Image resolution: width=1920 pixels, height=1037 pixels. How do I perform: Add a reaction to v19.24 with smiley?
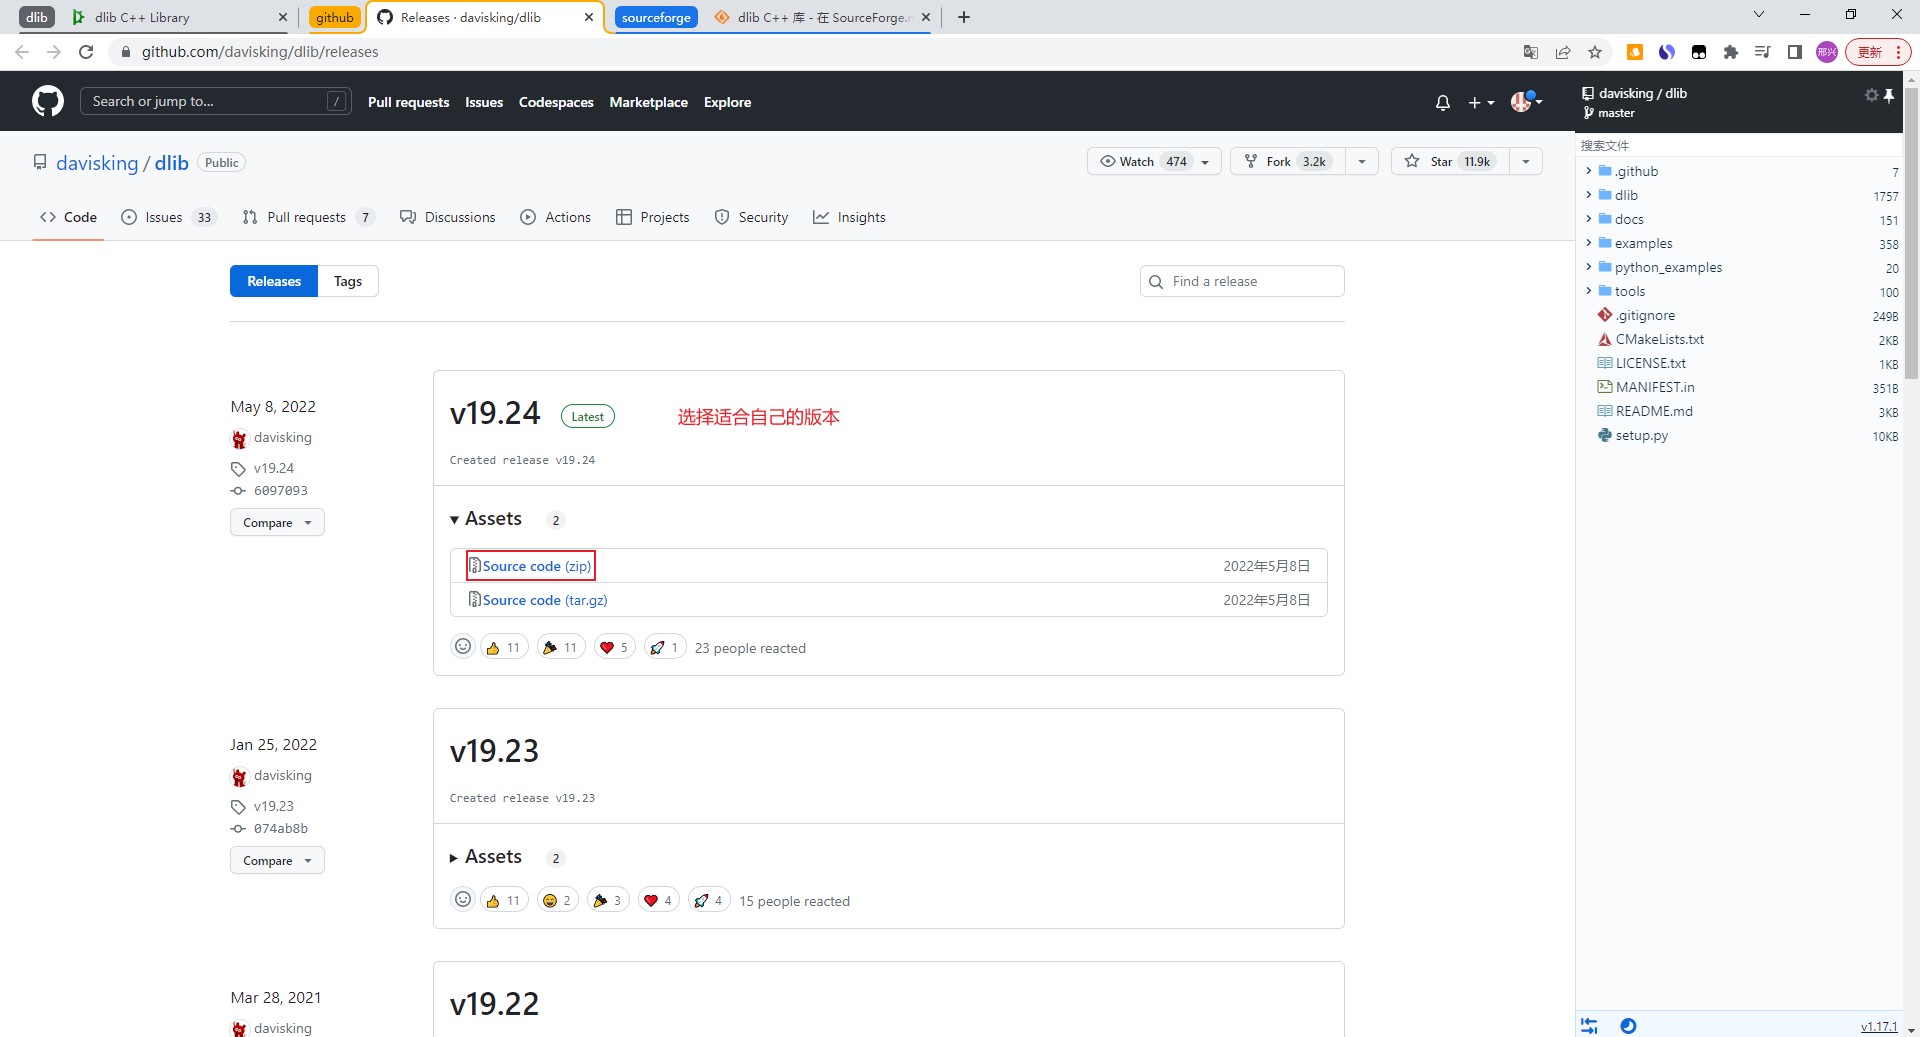click(x=462, y=647)
